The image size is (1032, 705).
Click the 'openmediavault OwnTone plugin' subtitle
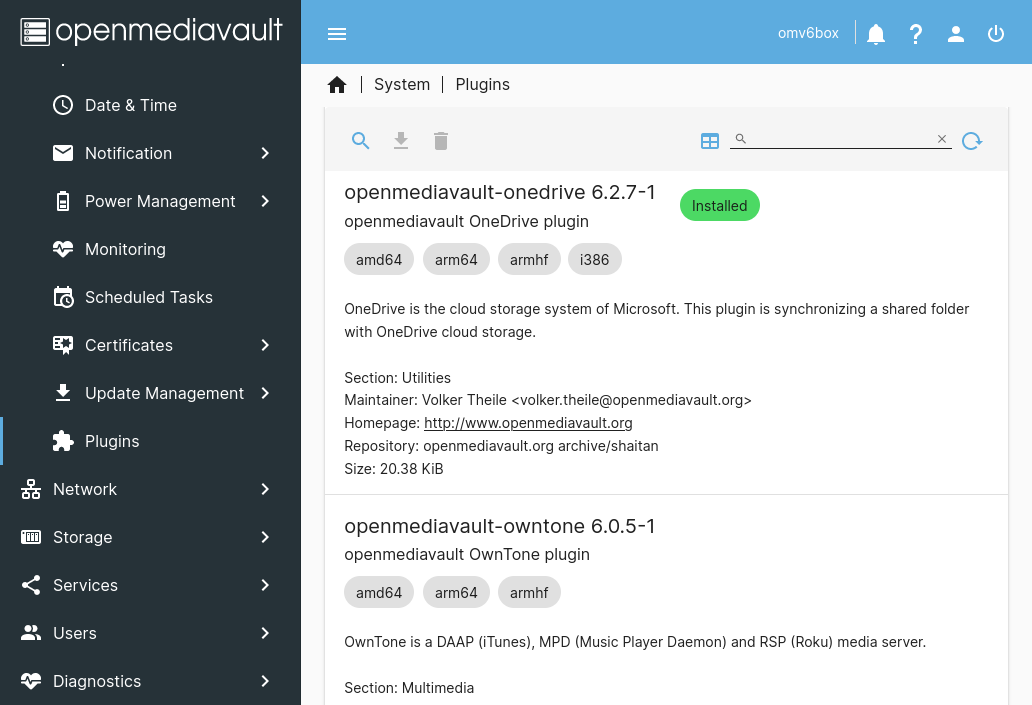[467, 554]
